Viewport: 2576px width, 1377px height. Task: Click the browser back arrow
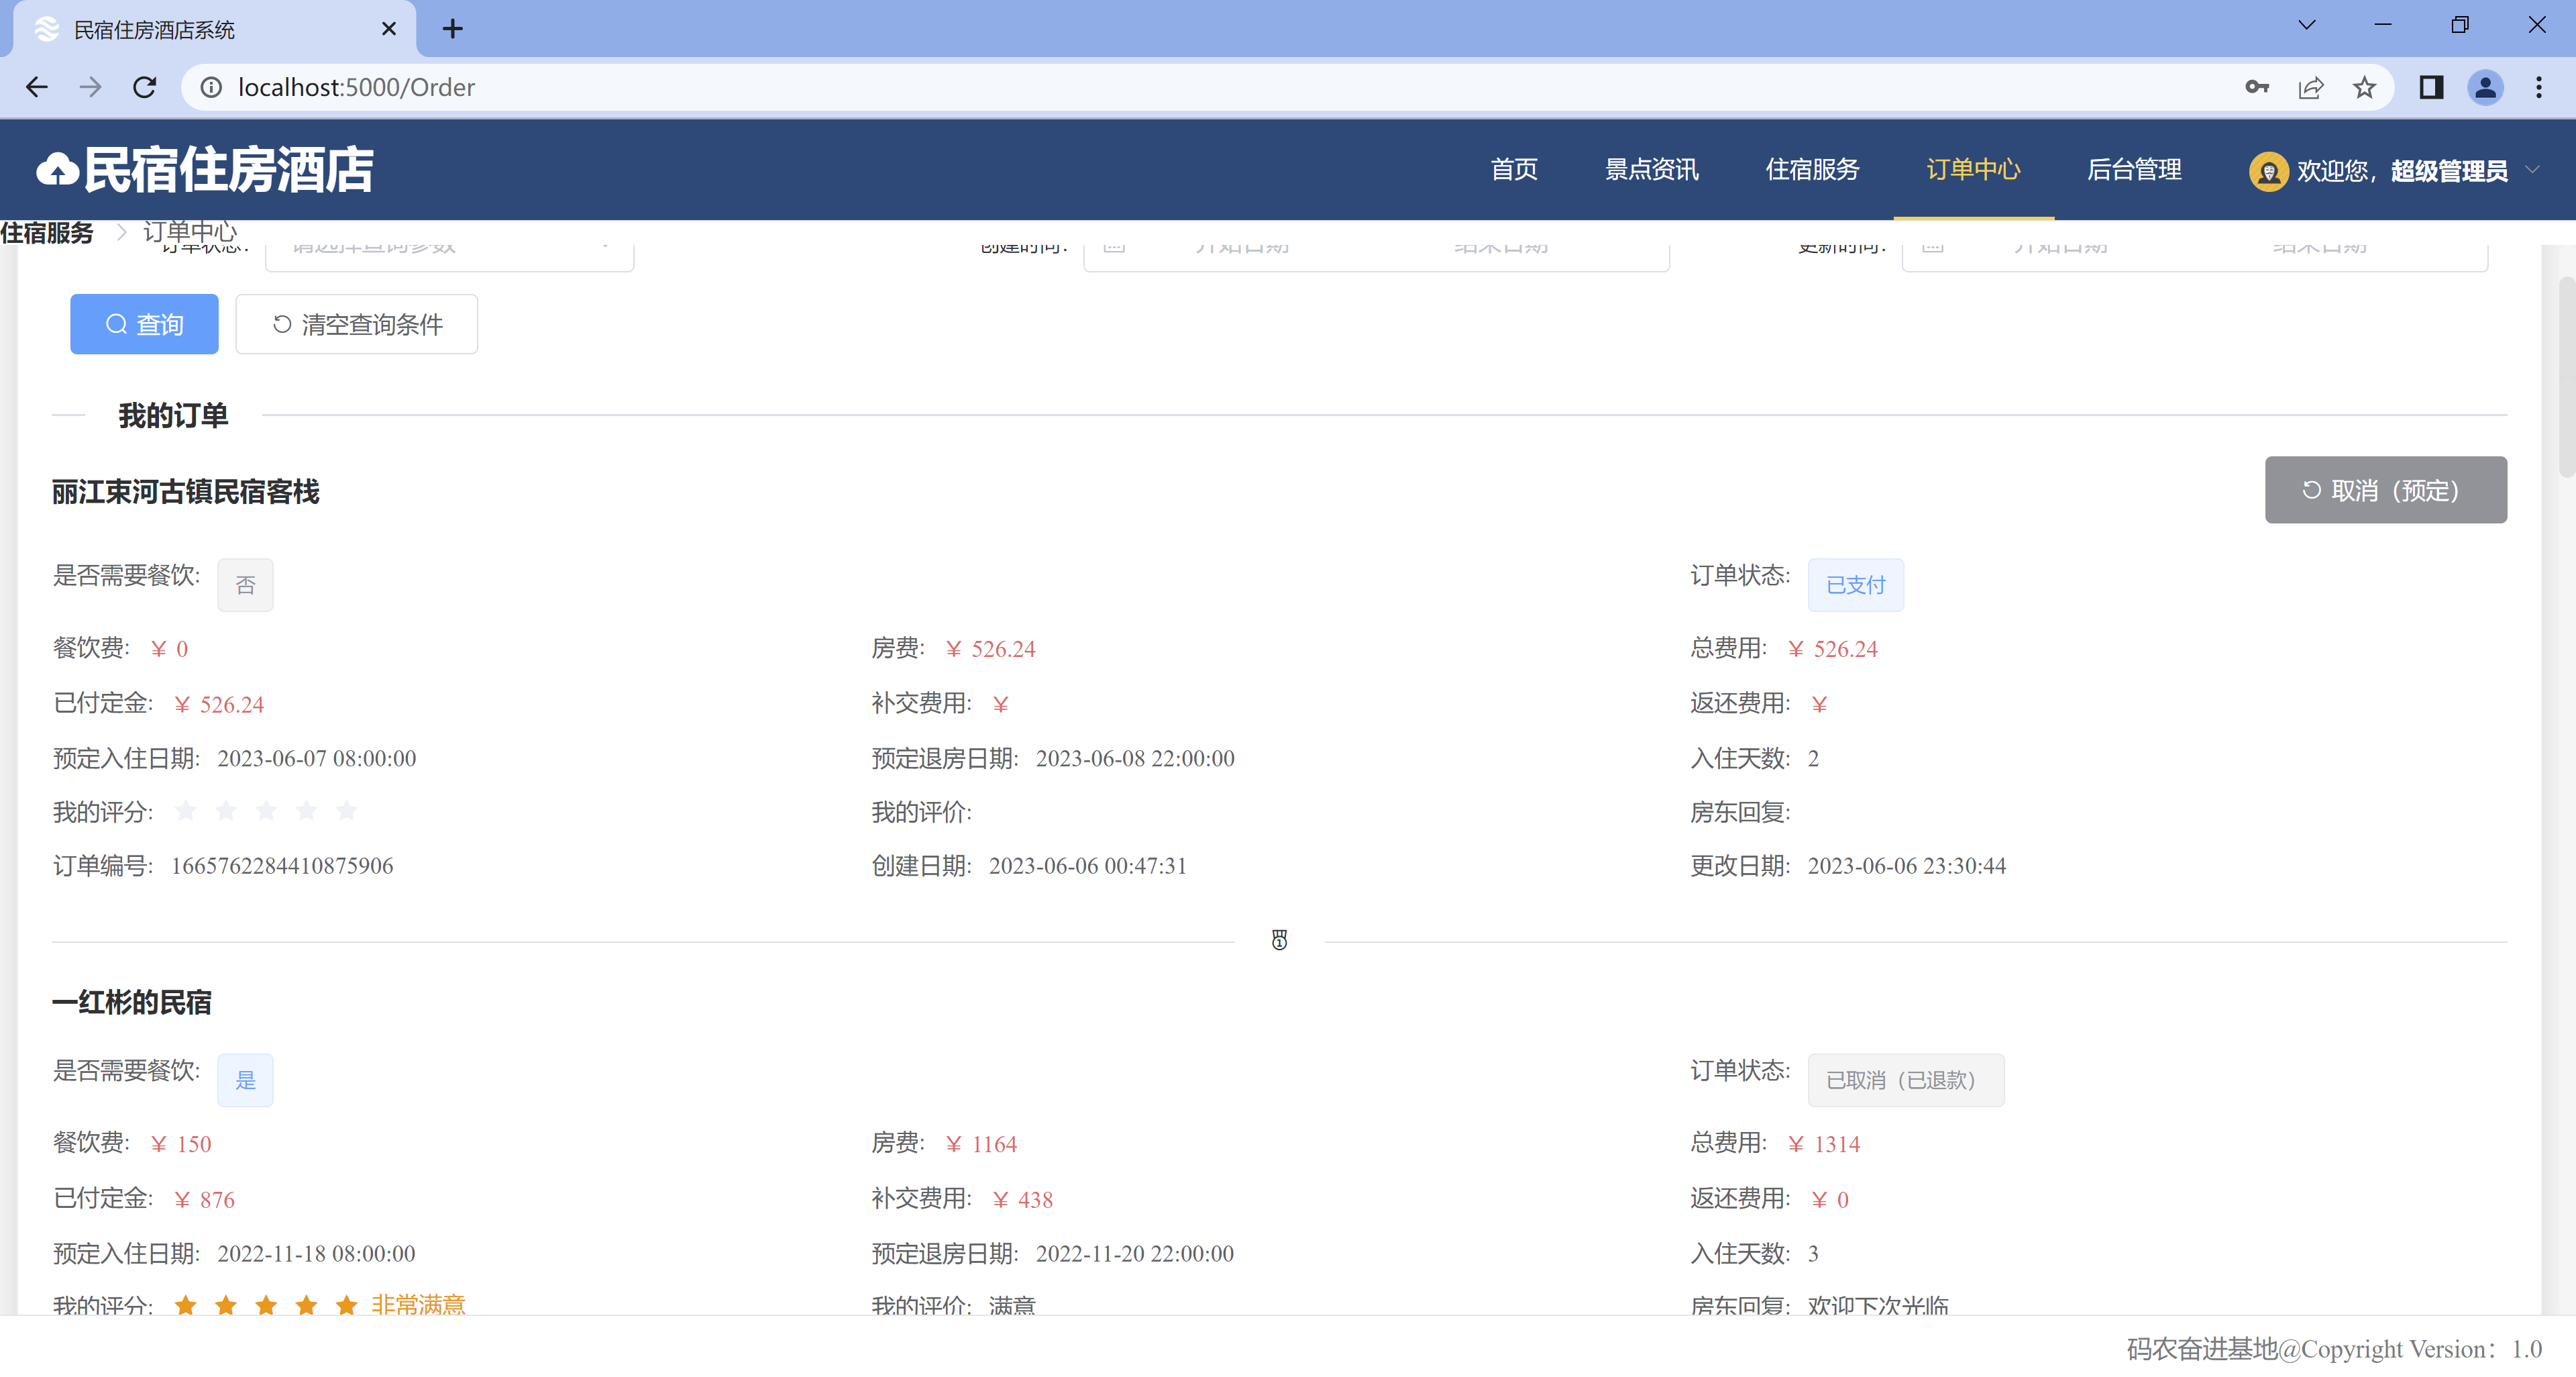(37, 87)
